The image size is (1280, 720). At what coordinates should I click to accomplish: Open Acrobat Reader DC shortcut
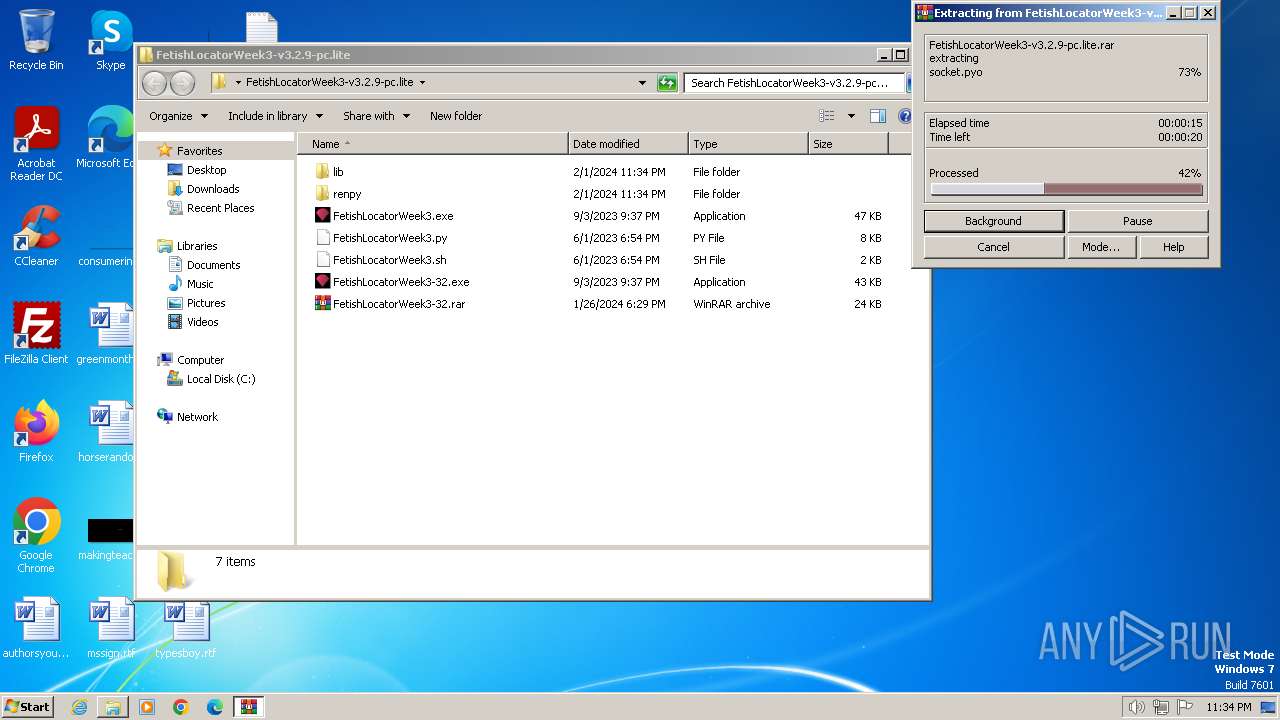(36, 145)
